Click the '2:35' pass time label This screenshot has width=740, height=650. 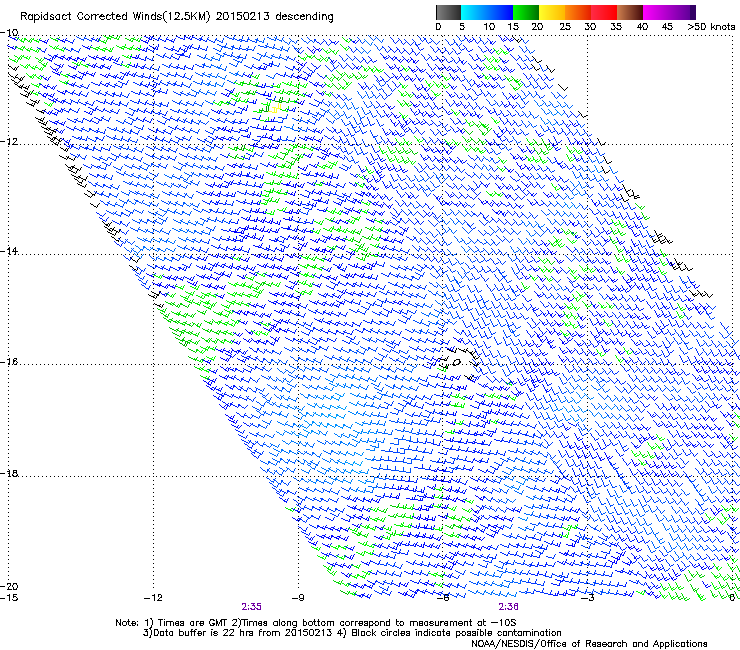click(x=251, y=607)
